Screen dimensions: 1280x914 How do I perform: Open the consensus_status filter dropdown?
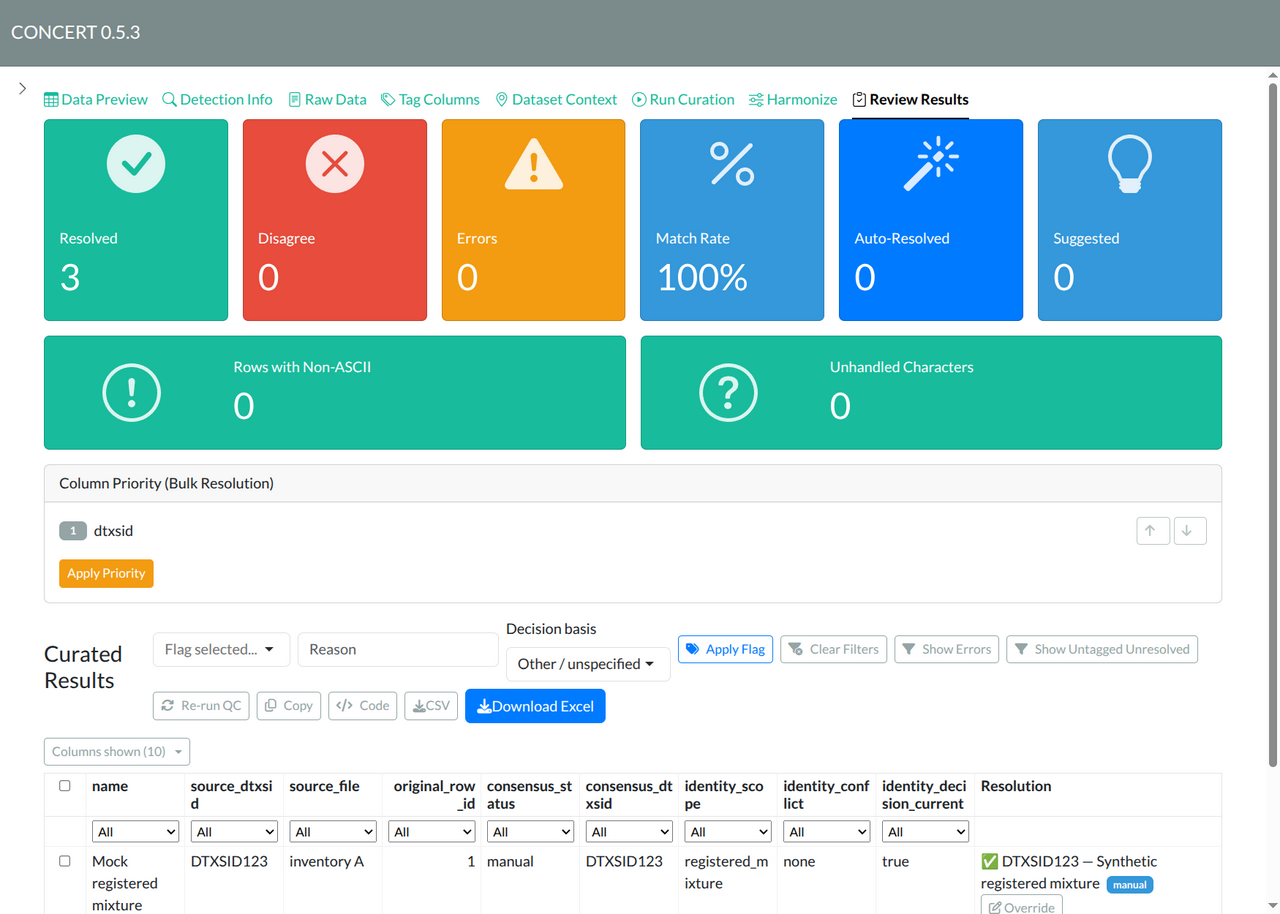pyautogui.click(x=530, y=832)
